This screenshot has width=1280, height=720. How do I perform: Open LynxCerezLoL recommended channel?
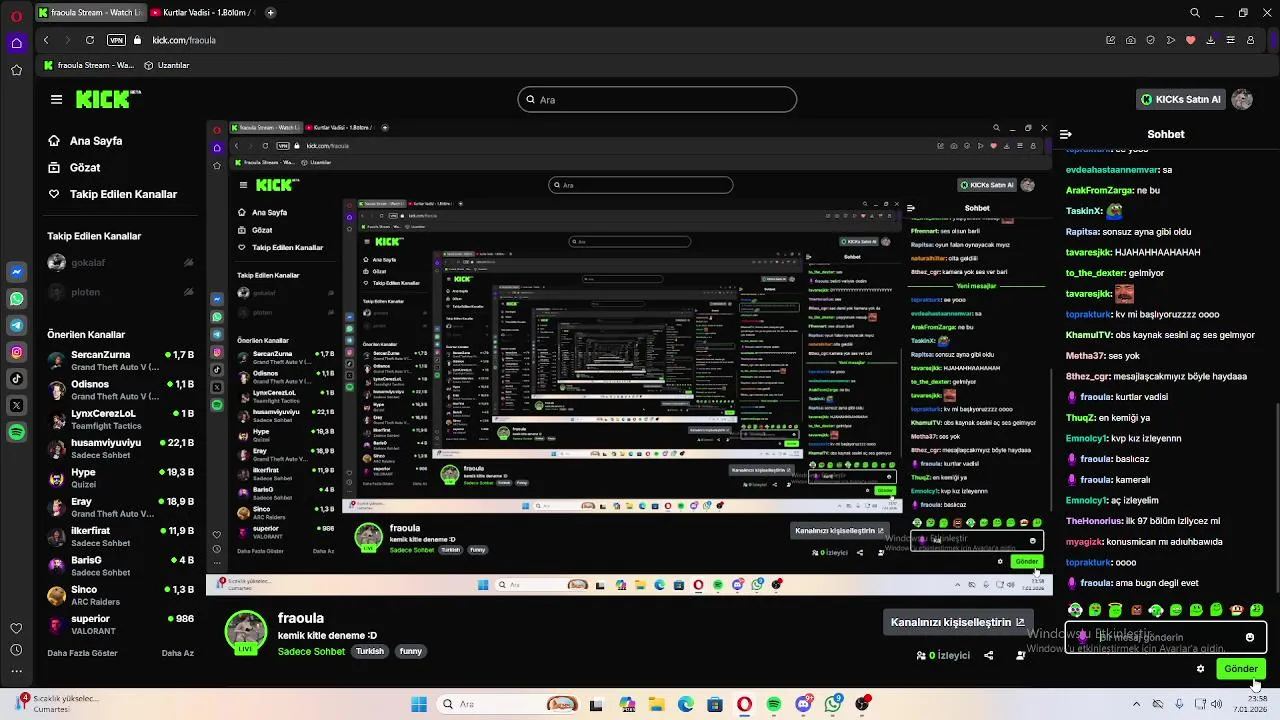120,419
